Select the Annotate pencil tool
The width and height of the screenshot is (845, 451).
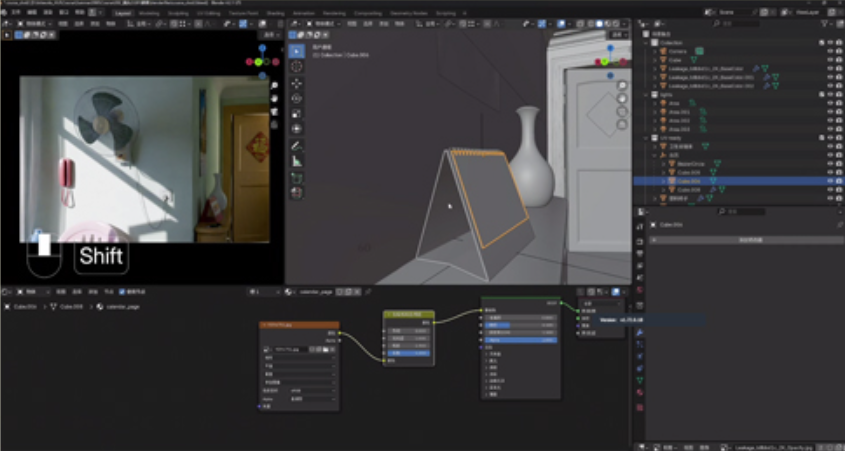tap(296, 145)
